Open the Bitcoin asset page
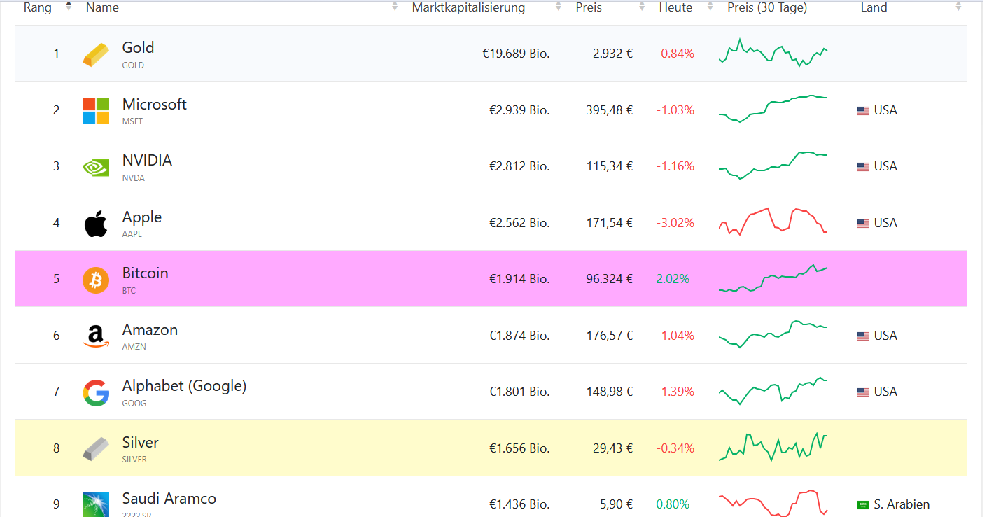Viewport: 983px width, 517px height. point(145,273)
